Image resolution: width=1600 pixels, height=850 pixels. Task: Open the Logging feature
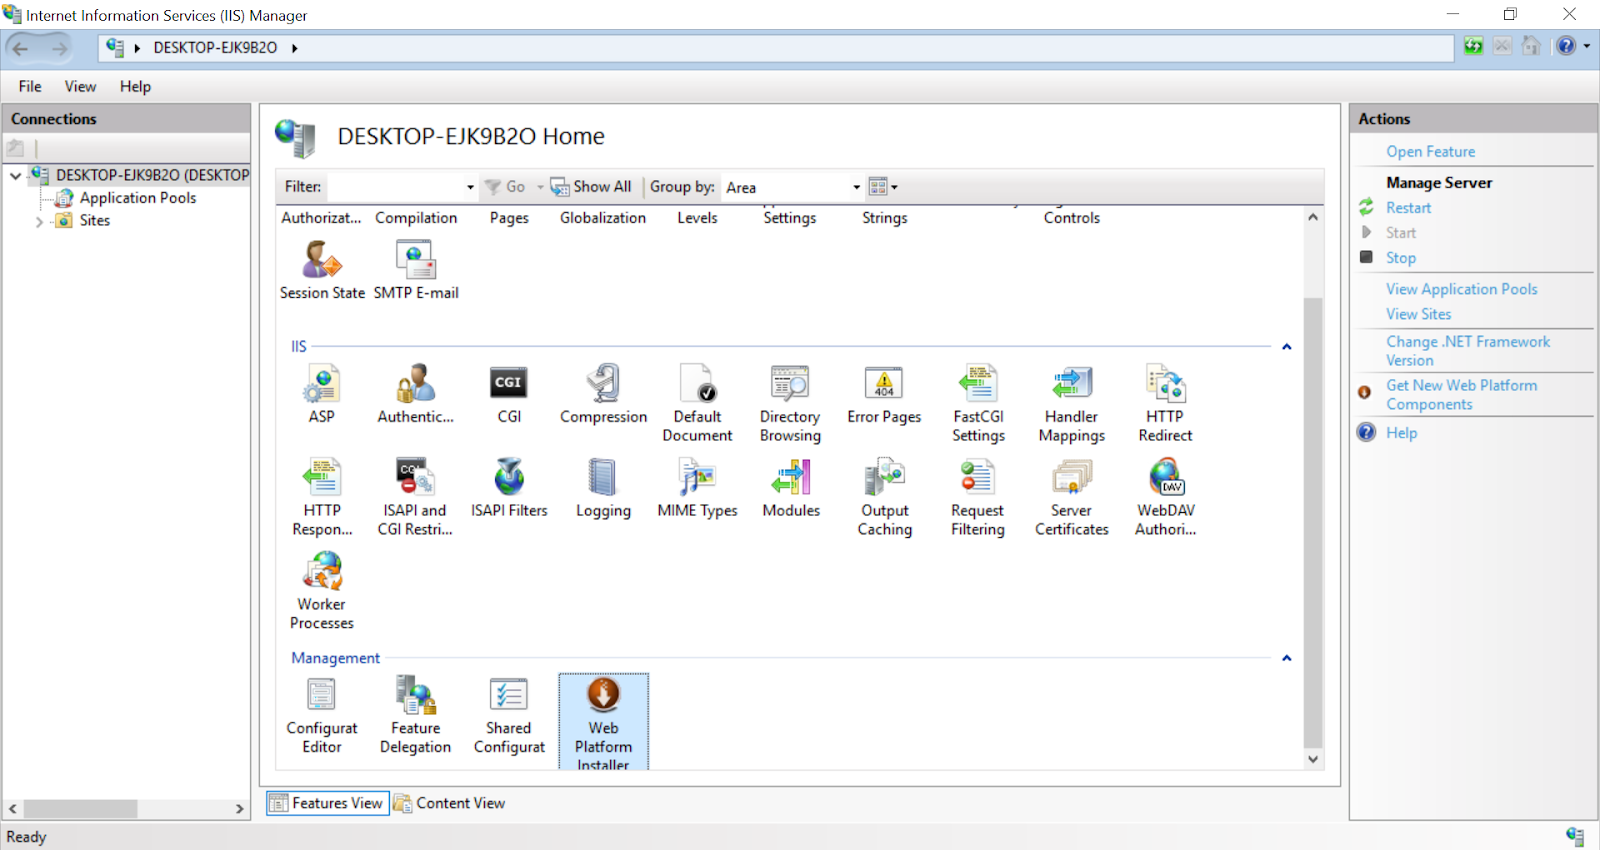[603, 488]
